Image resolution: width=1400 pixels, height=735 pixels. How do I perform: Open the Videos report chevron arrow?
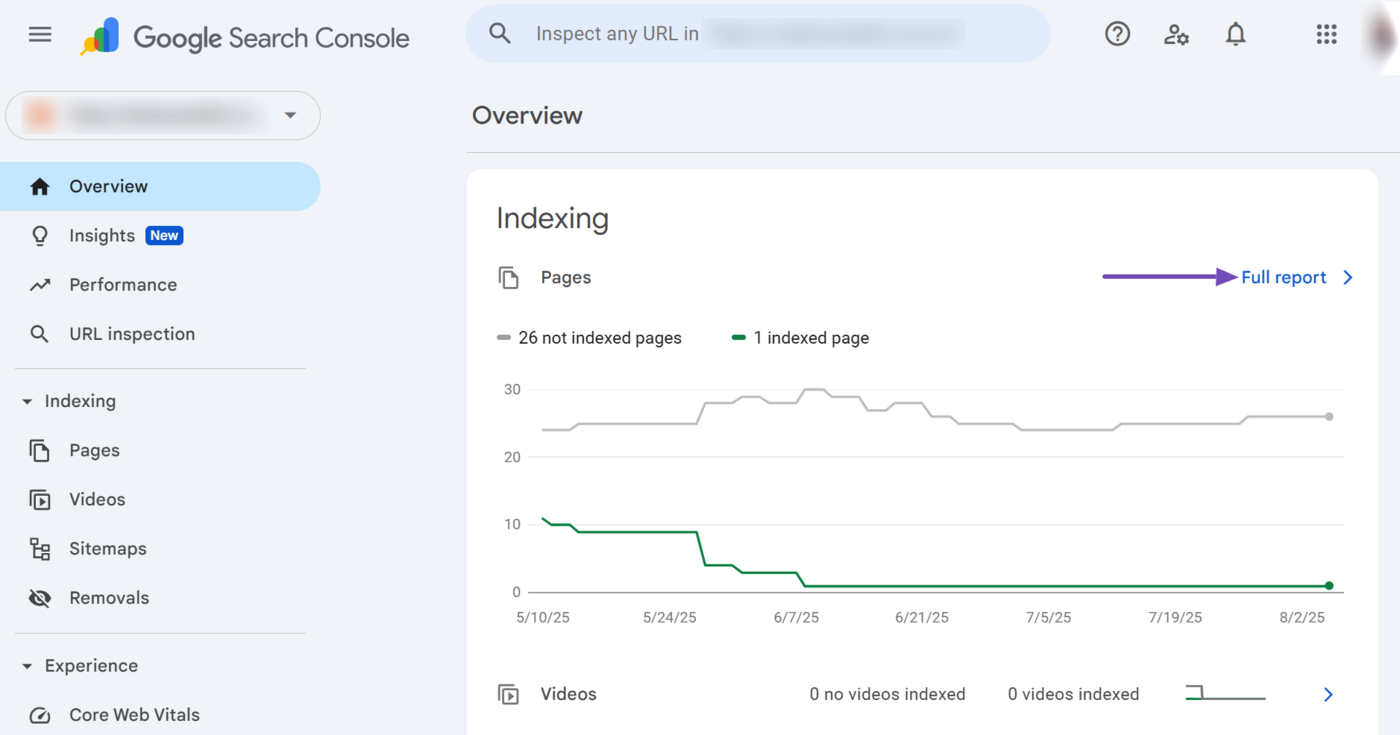click(1328, 694)
